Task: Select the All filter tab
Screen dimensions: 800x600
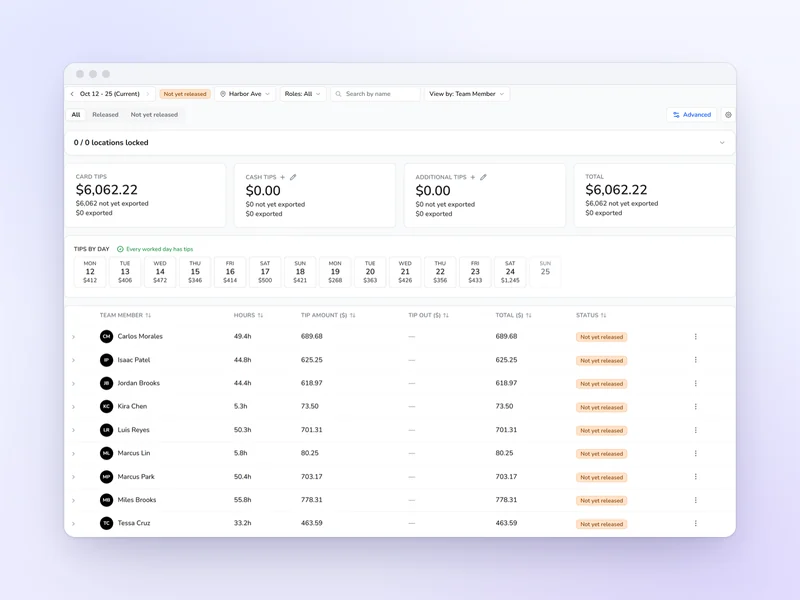Action: click(x=76, y=115)
